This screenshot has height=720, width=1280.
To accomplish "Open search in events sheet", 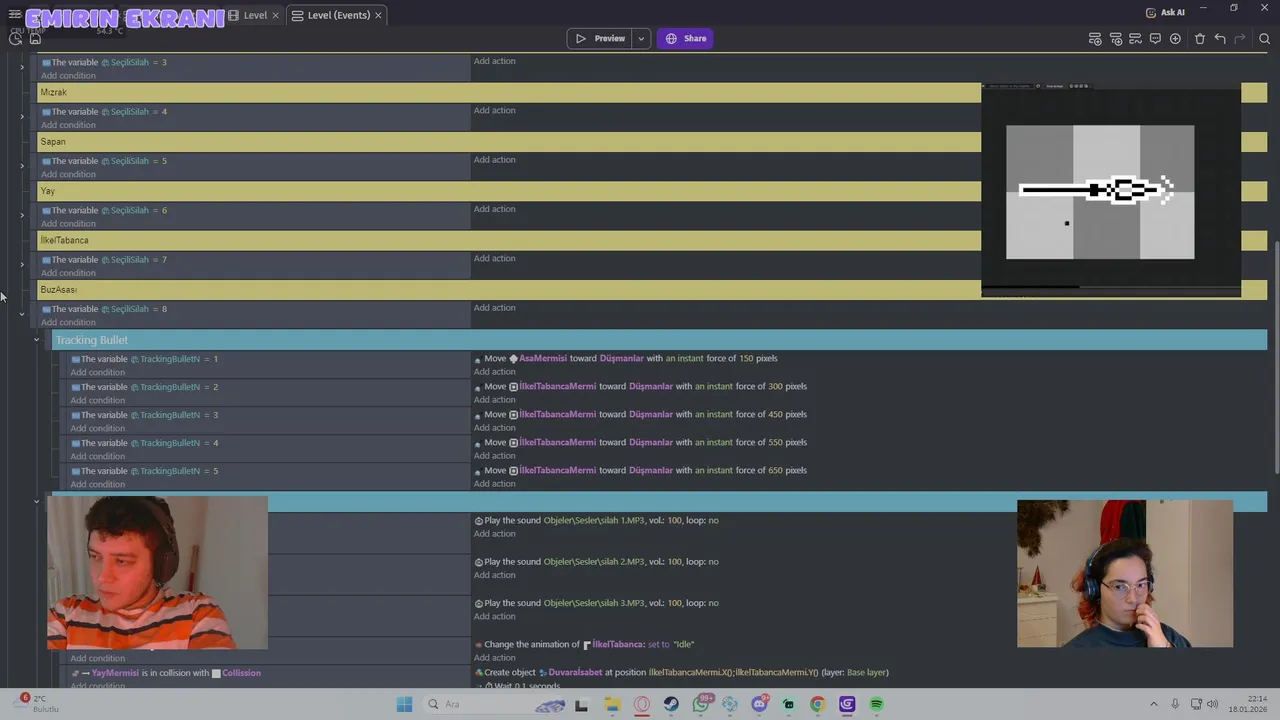I will 1264,39.
